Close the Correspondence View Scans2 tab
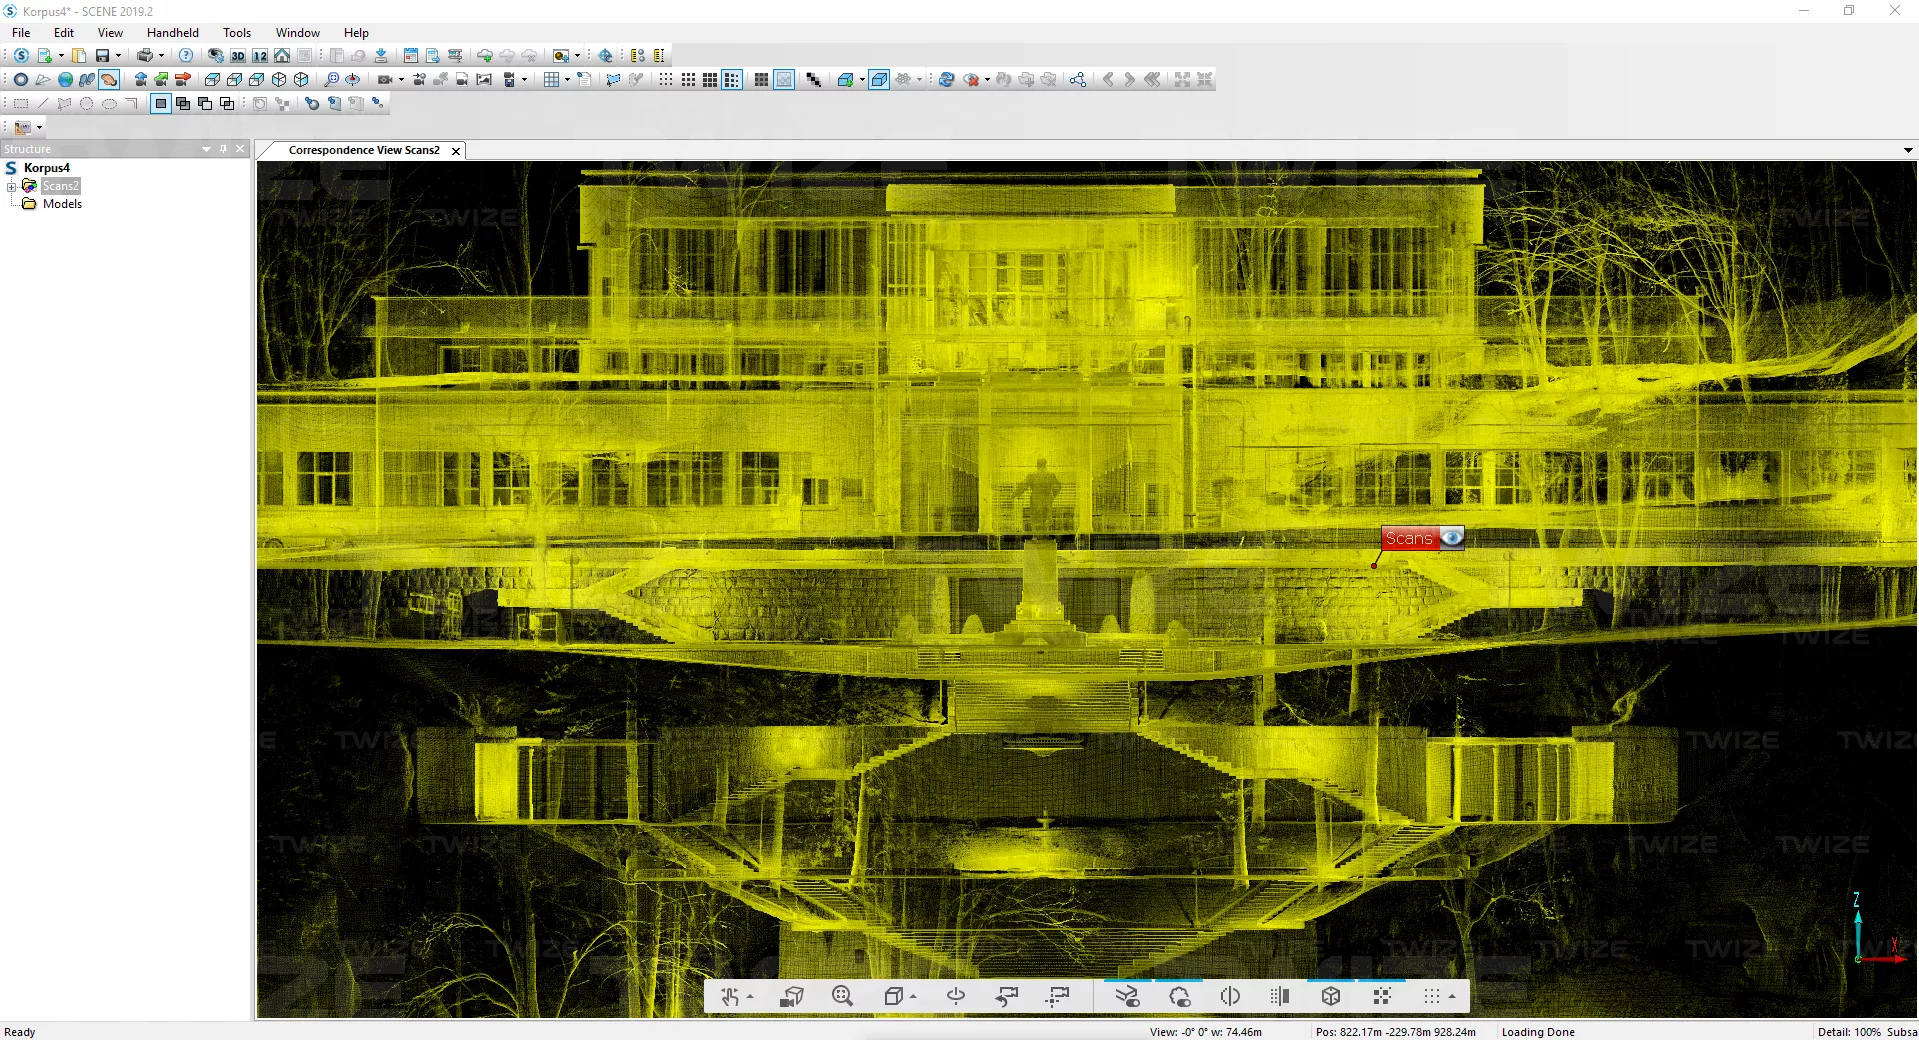Screen dimensions: 1919x1040 [456, 151]
